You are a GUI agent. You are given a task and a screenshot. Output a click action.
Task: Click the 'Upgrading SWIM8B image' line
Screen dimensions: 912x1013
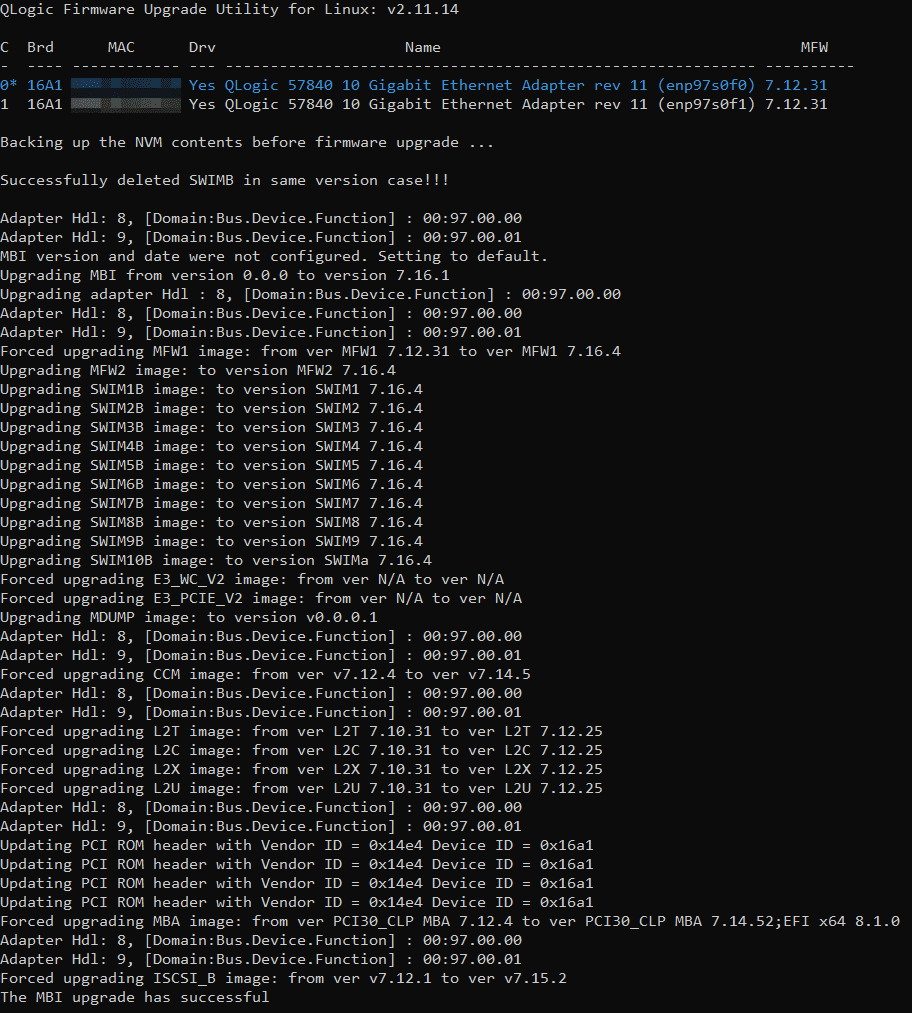pyautogui.click(x=211, y=522)
